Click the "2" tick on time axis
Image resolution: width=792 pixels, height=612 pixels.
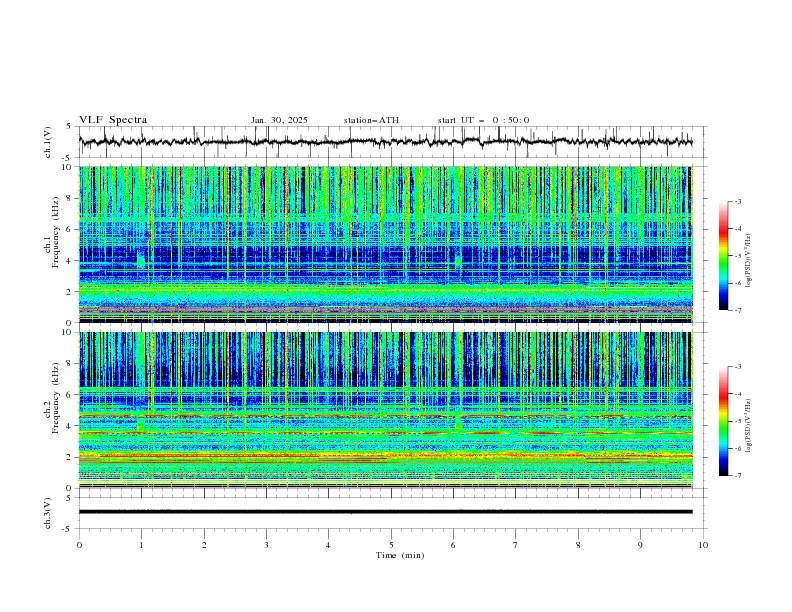click(204, 545)
